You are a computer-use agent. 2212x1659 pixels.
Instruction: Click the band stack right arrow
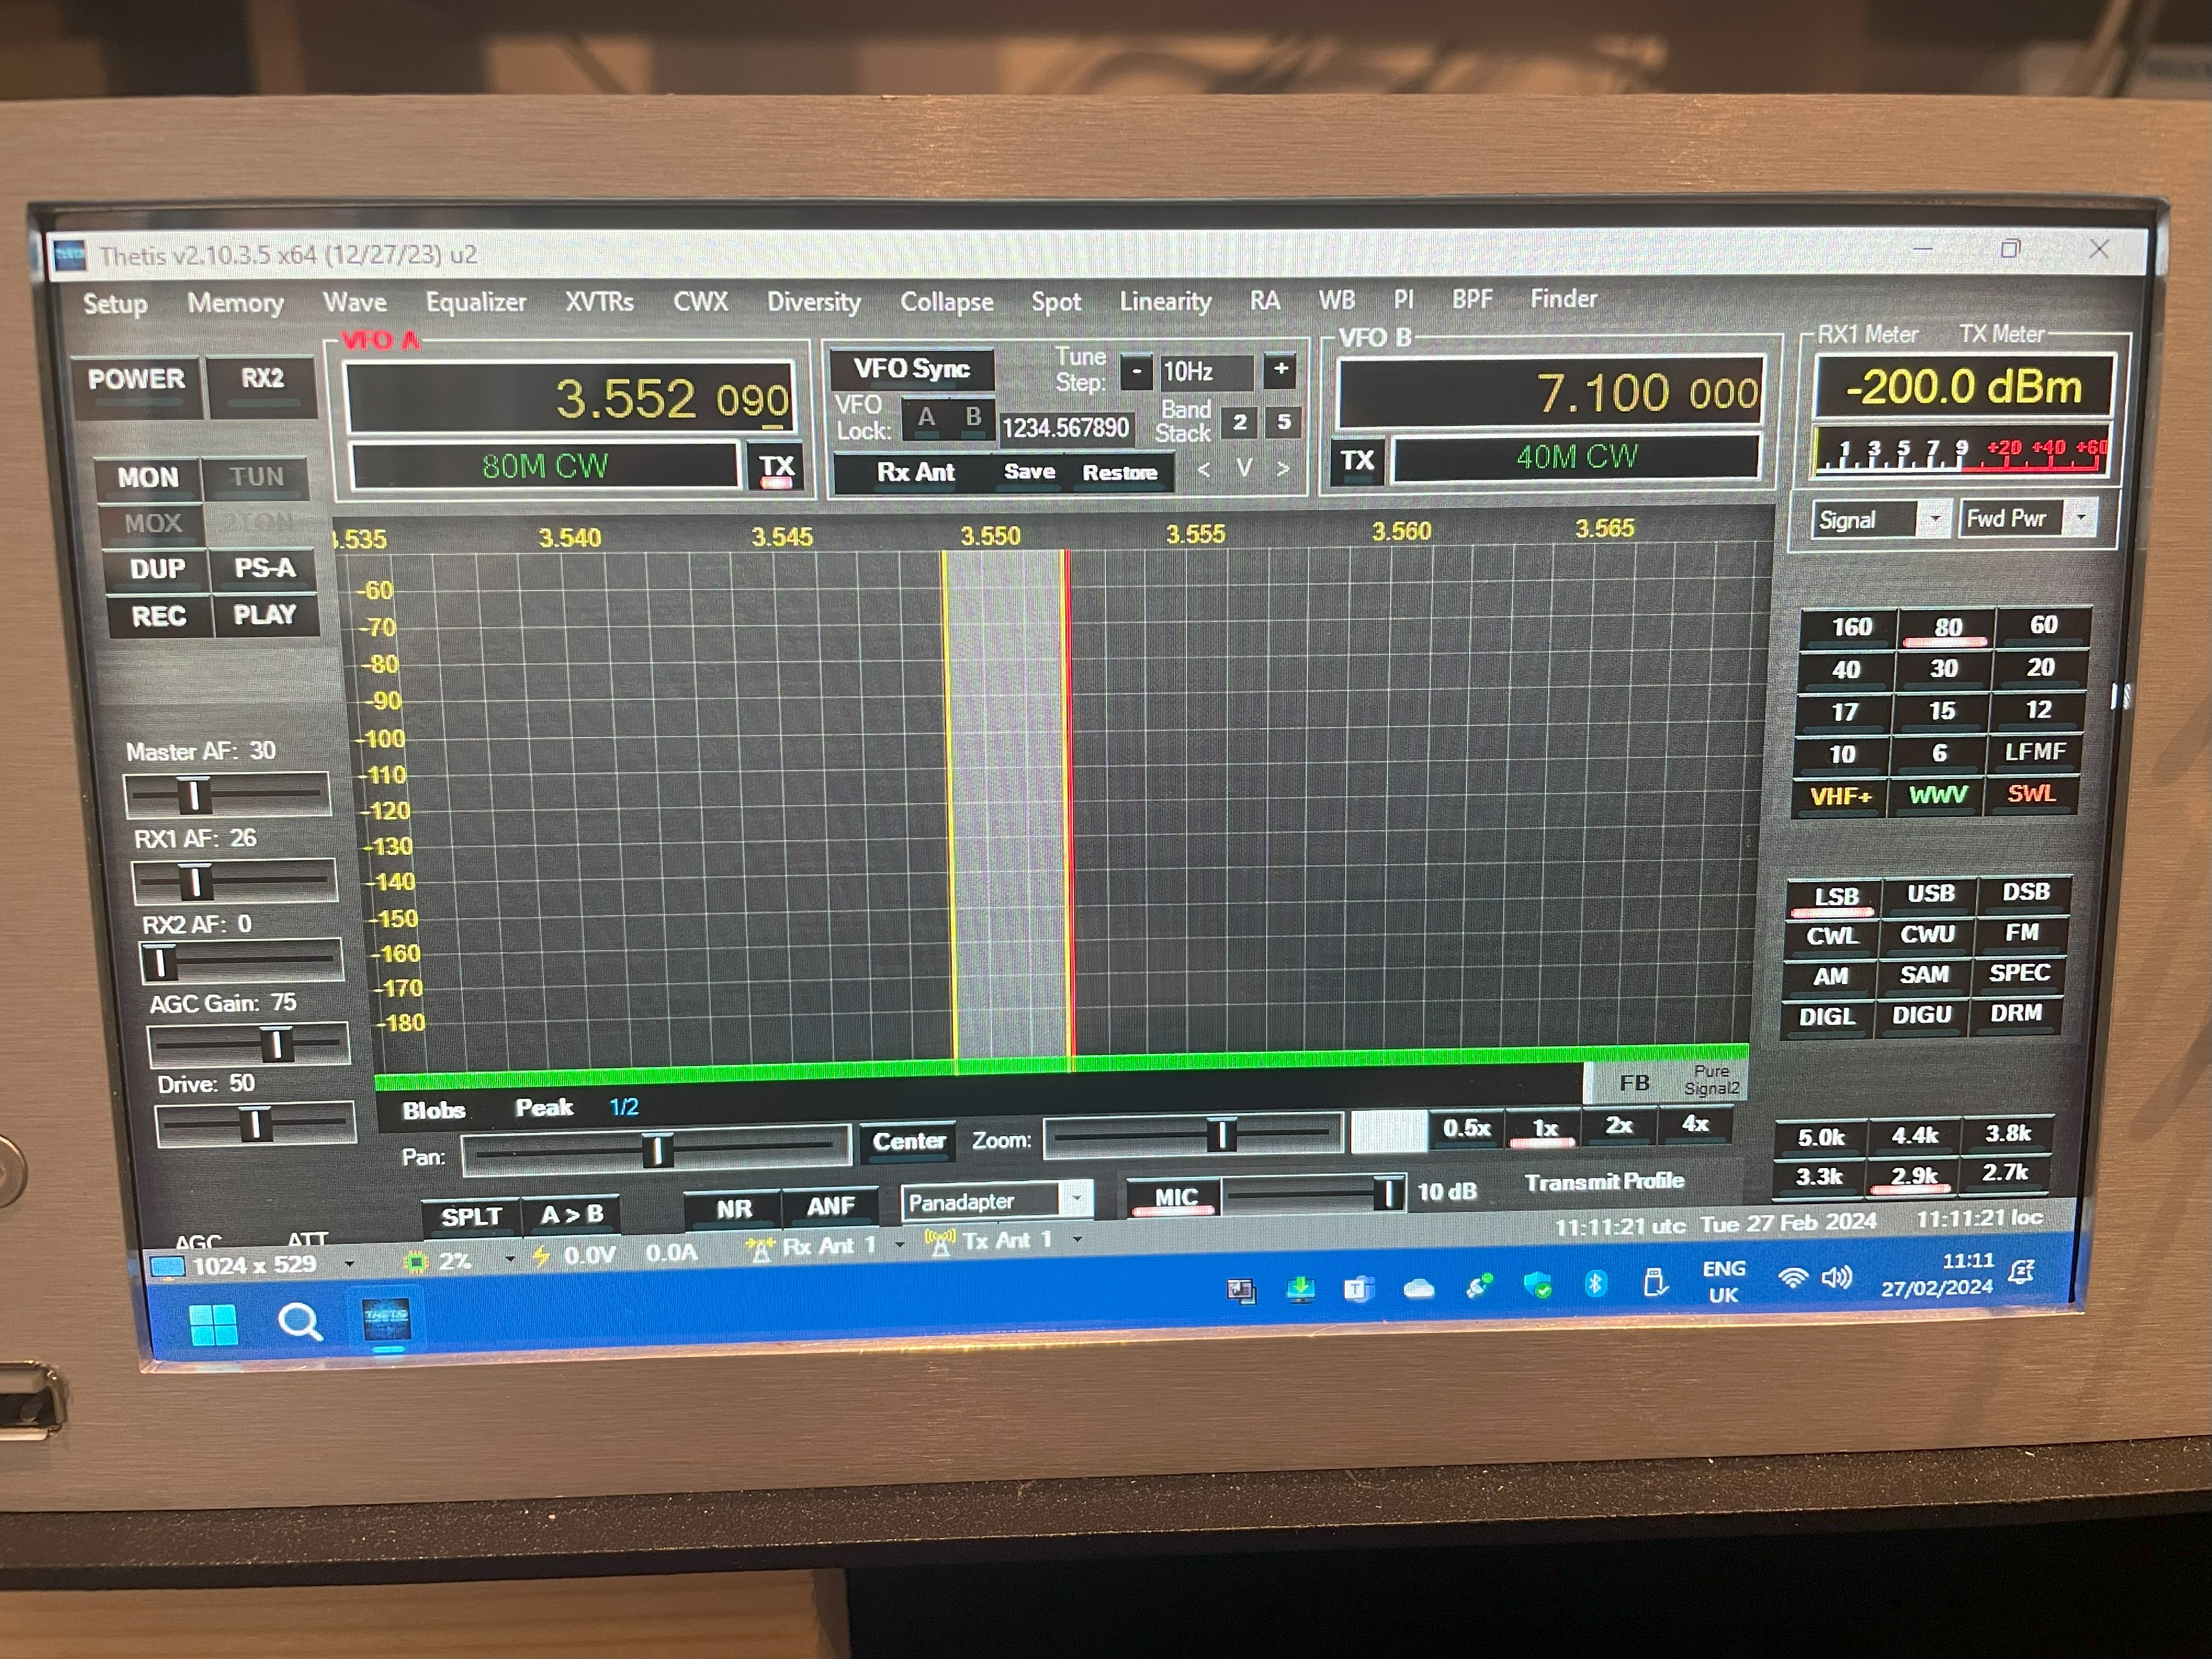point(1282,468)
